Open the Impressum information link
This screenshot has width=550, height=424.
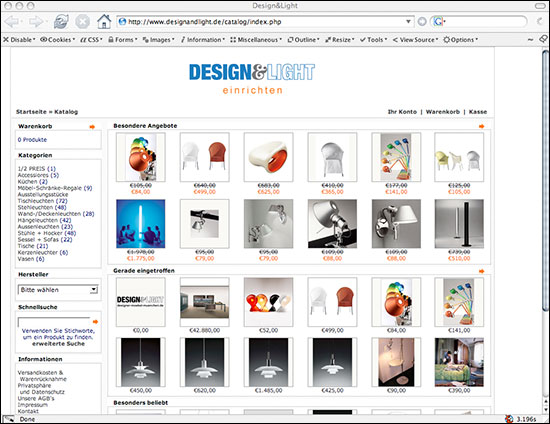(33, 405)
